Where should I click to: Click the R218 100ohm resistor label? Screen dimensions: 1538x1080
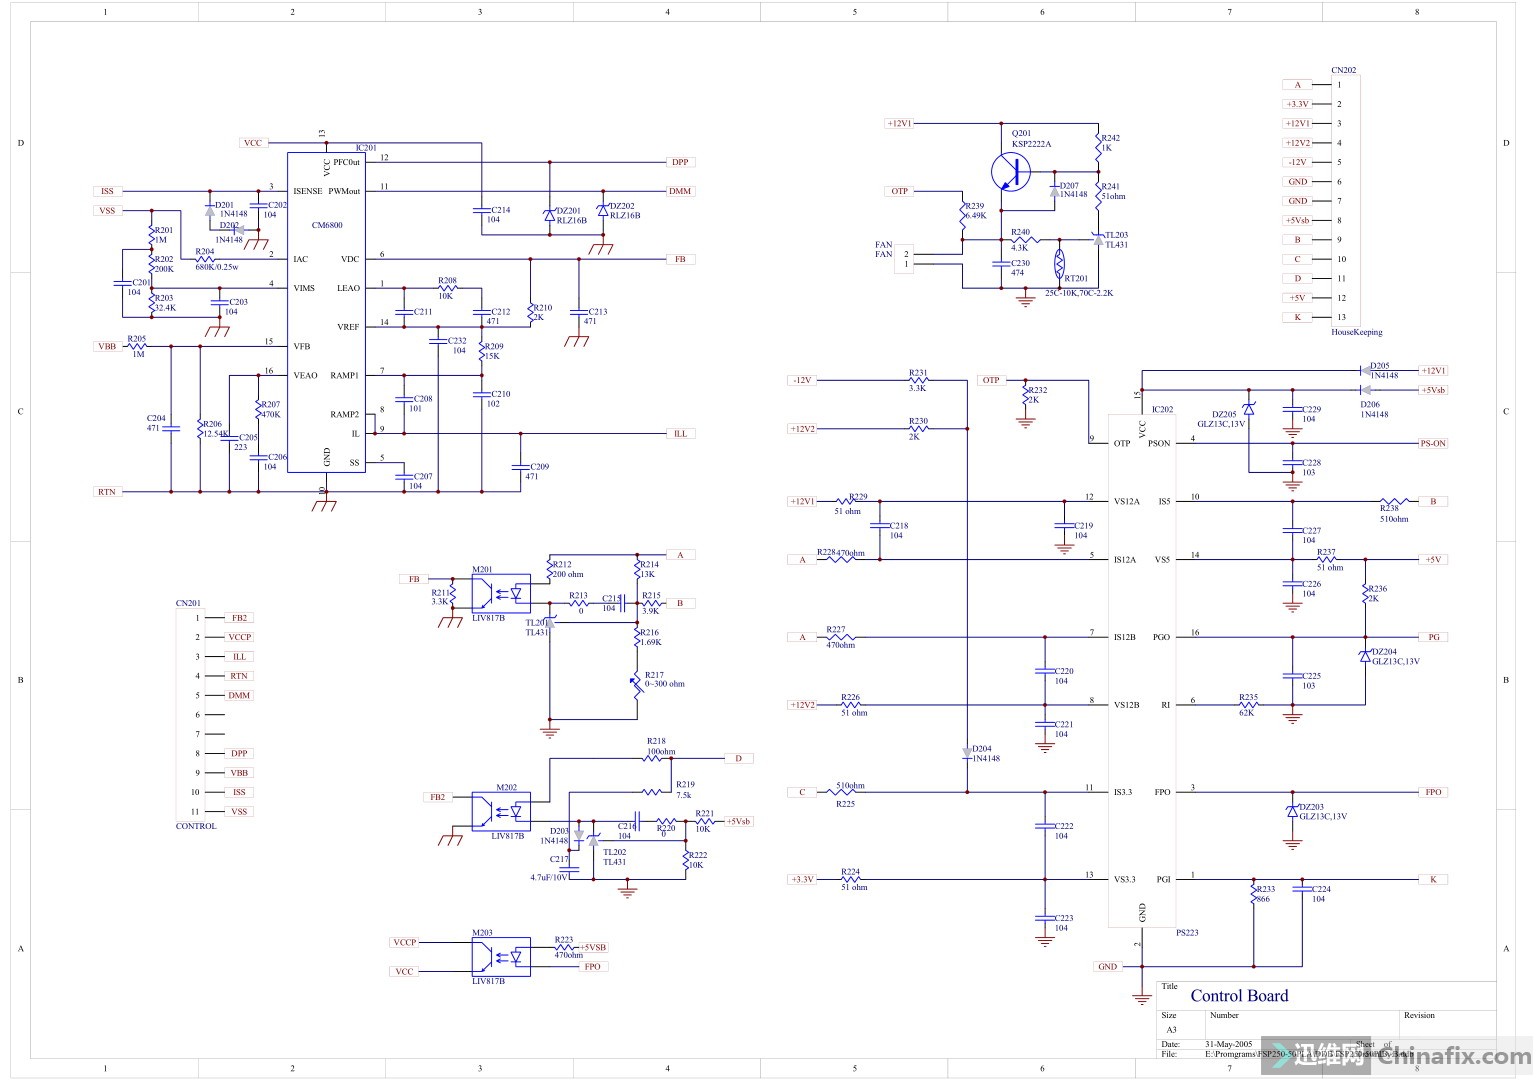tap(660, 746)
